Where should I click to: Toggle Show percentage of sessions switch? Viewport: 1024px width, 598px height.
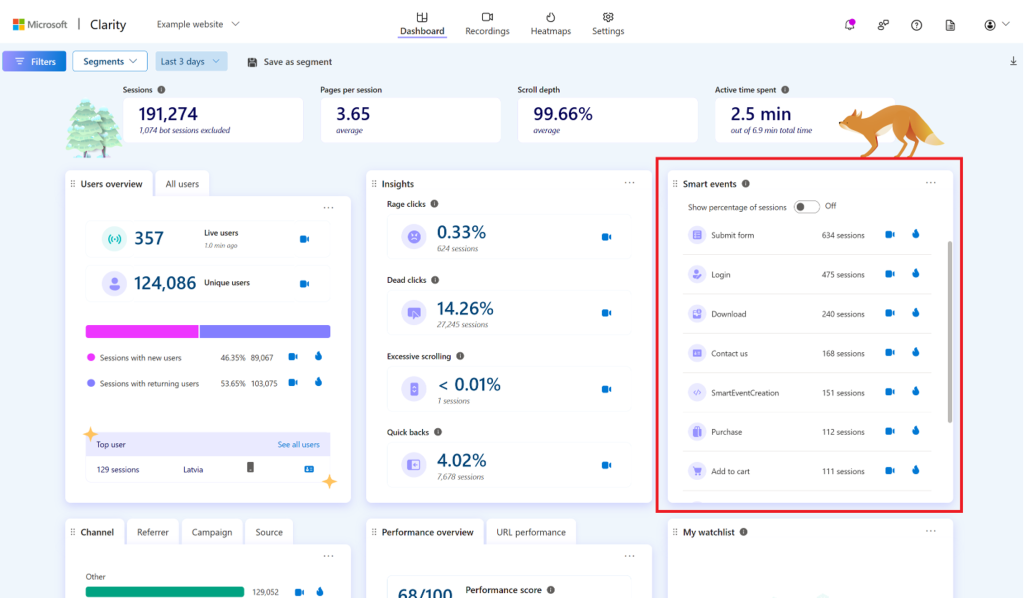coord(806,206)
